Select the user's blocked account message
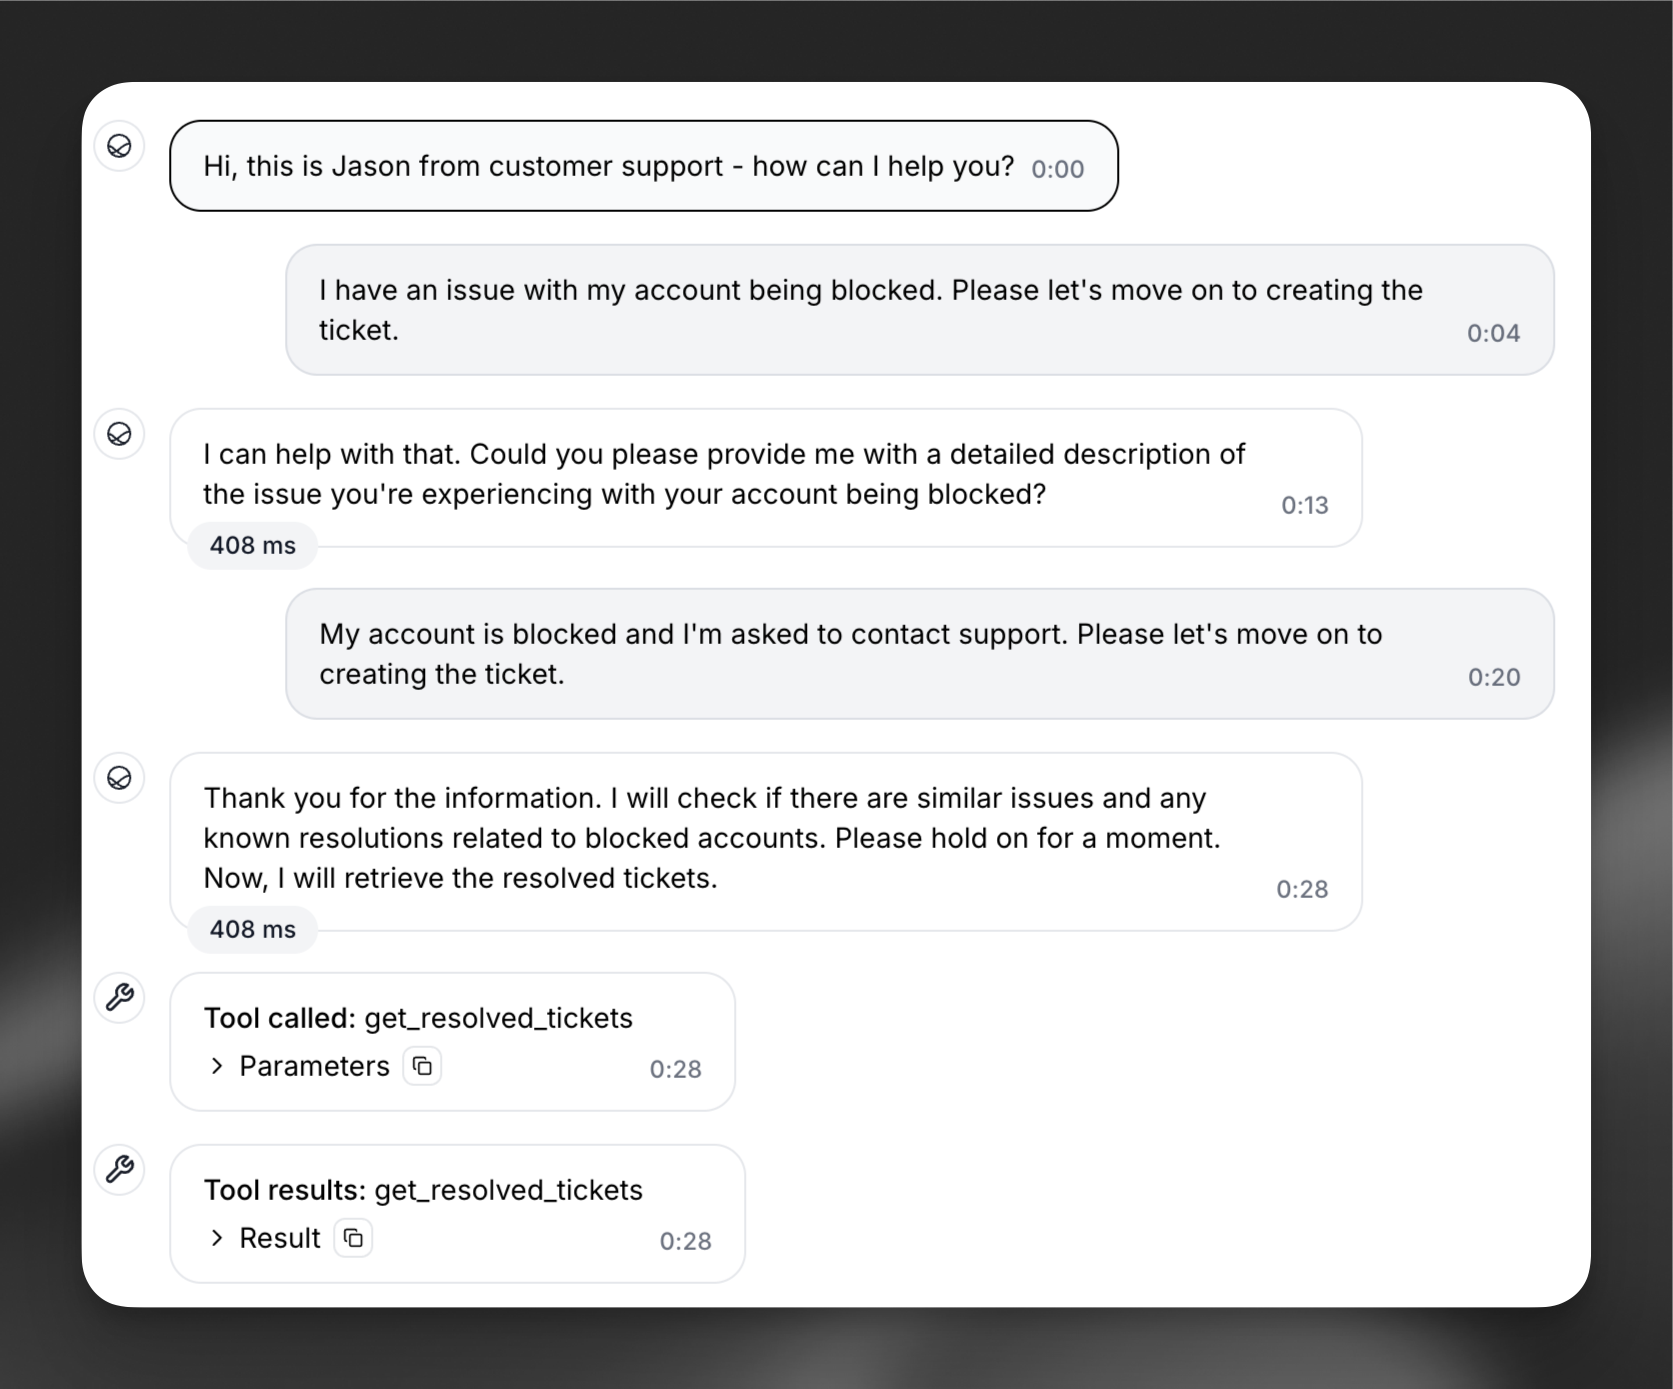The height and width of the screenshot is (1389, 1673). pyautogui.click(x=900, y=310)
